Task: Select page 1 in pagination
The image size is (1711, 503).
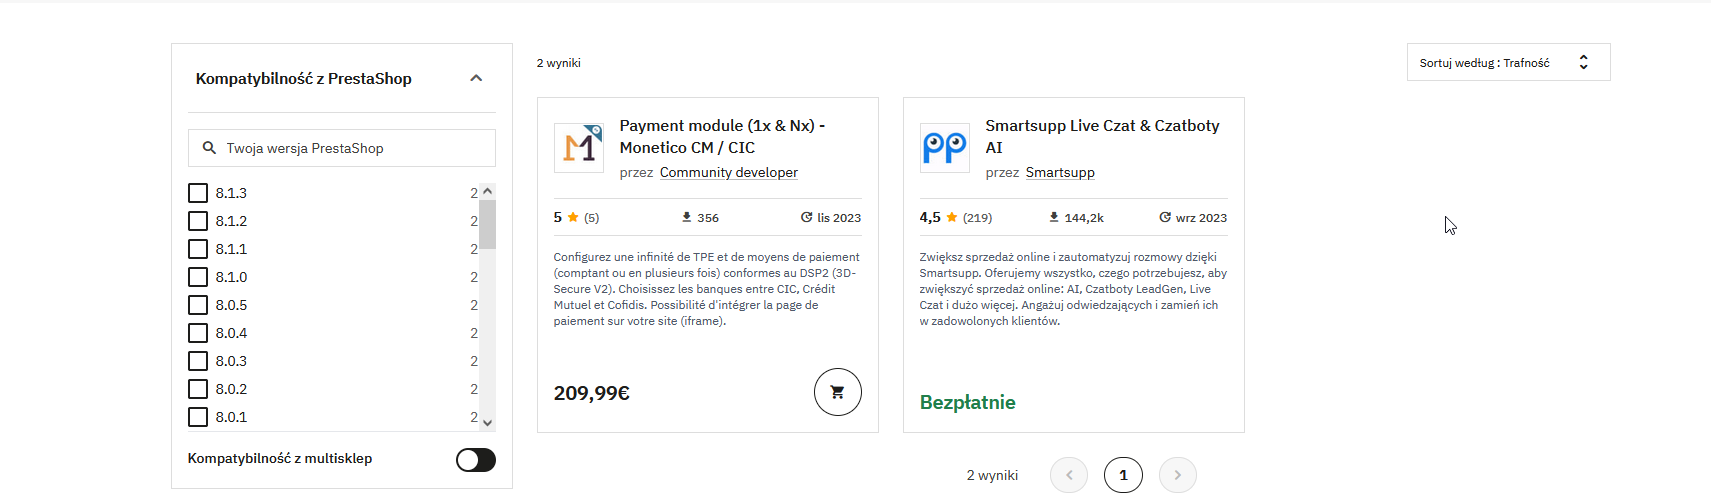Action: click(1123, 475)
